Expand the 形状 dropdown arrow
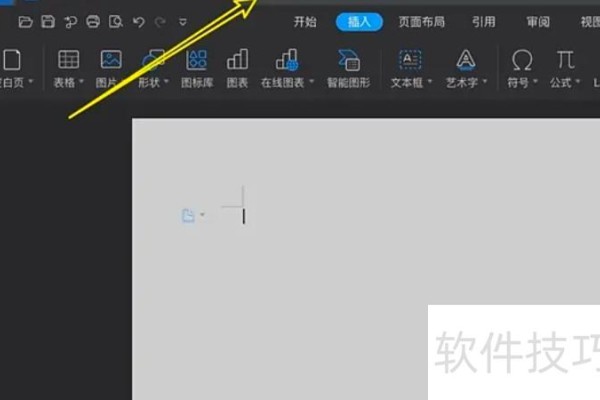 (166, 82)
